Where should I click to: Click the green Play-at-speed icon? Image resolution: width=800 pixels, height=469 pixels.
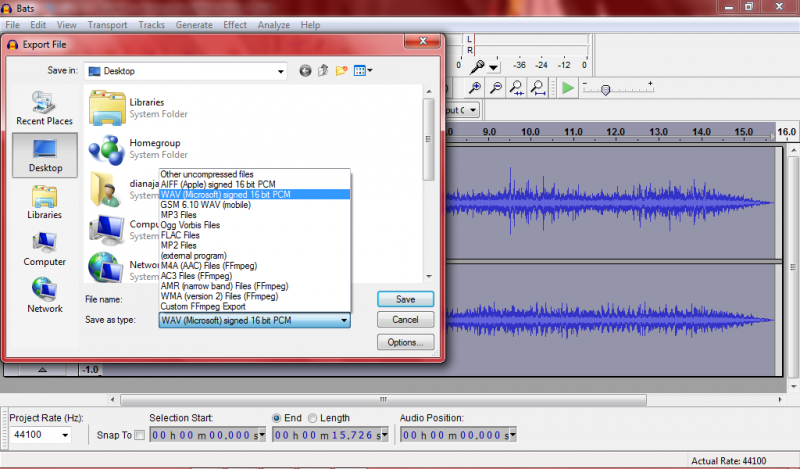[568, 88]
